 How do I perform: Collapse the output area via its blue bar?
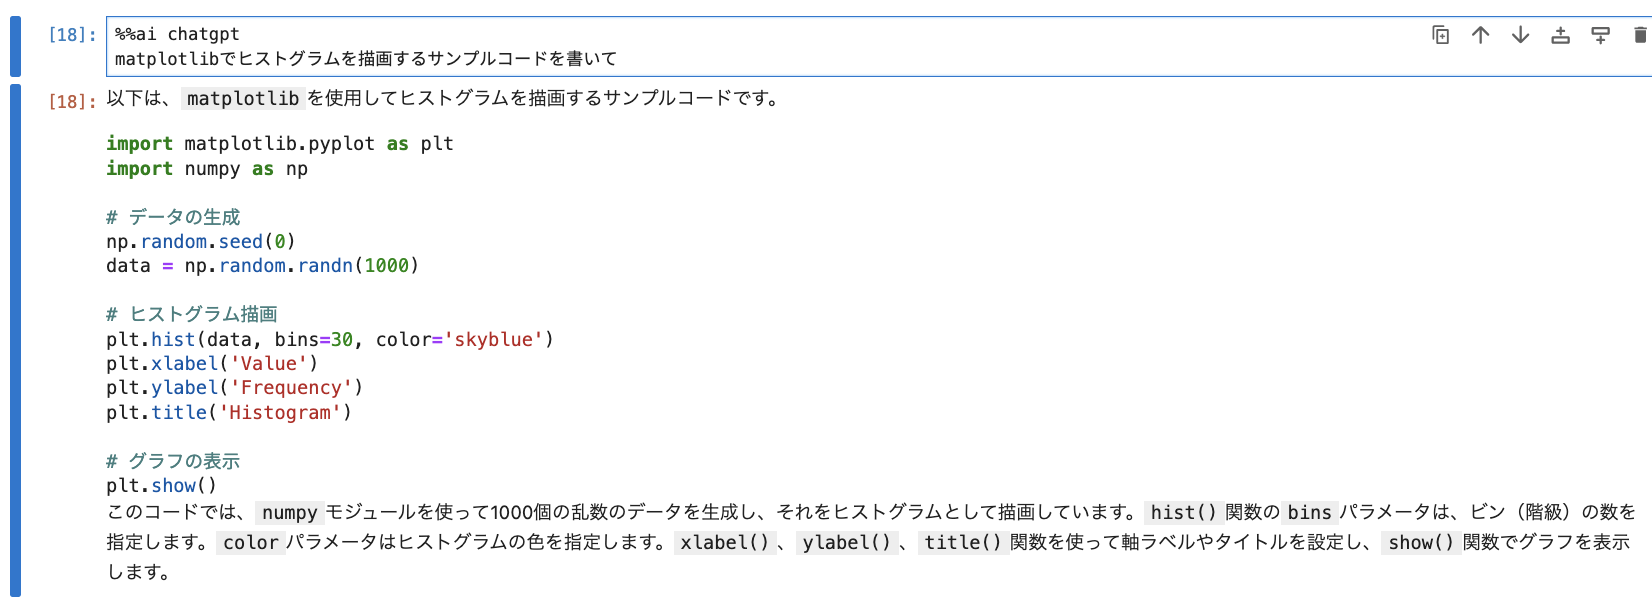(x=15, y=340)
